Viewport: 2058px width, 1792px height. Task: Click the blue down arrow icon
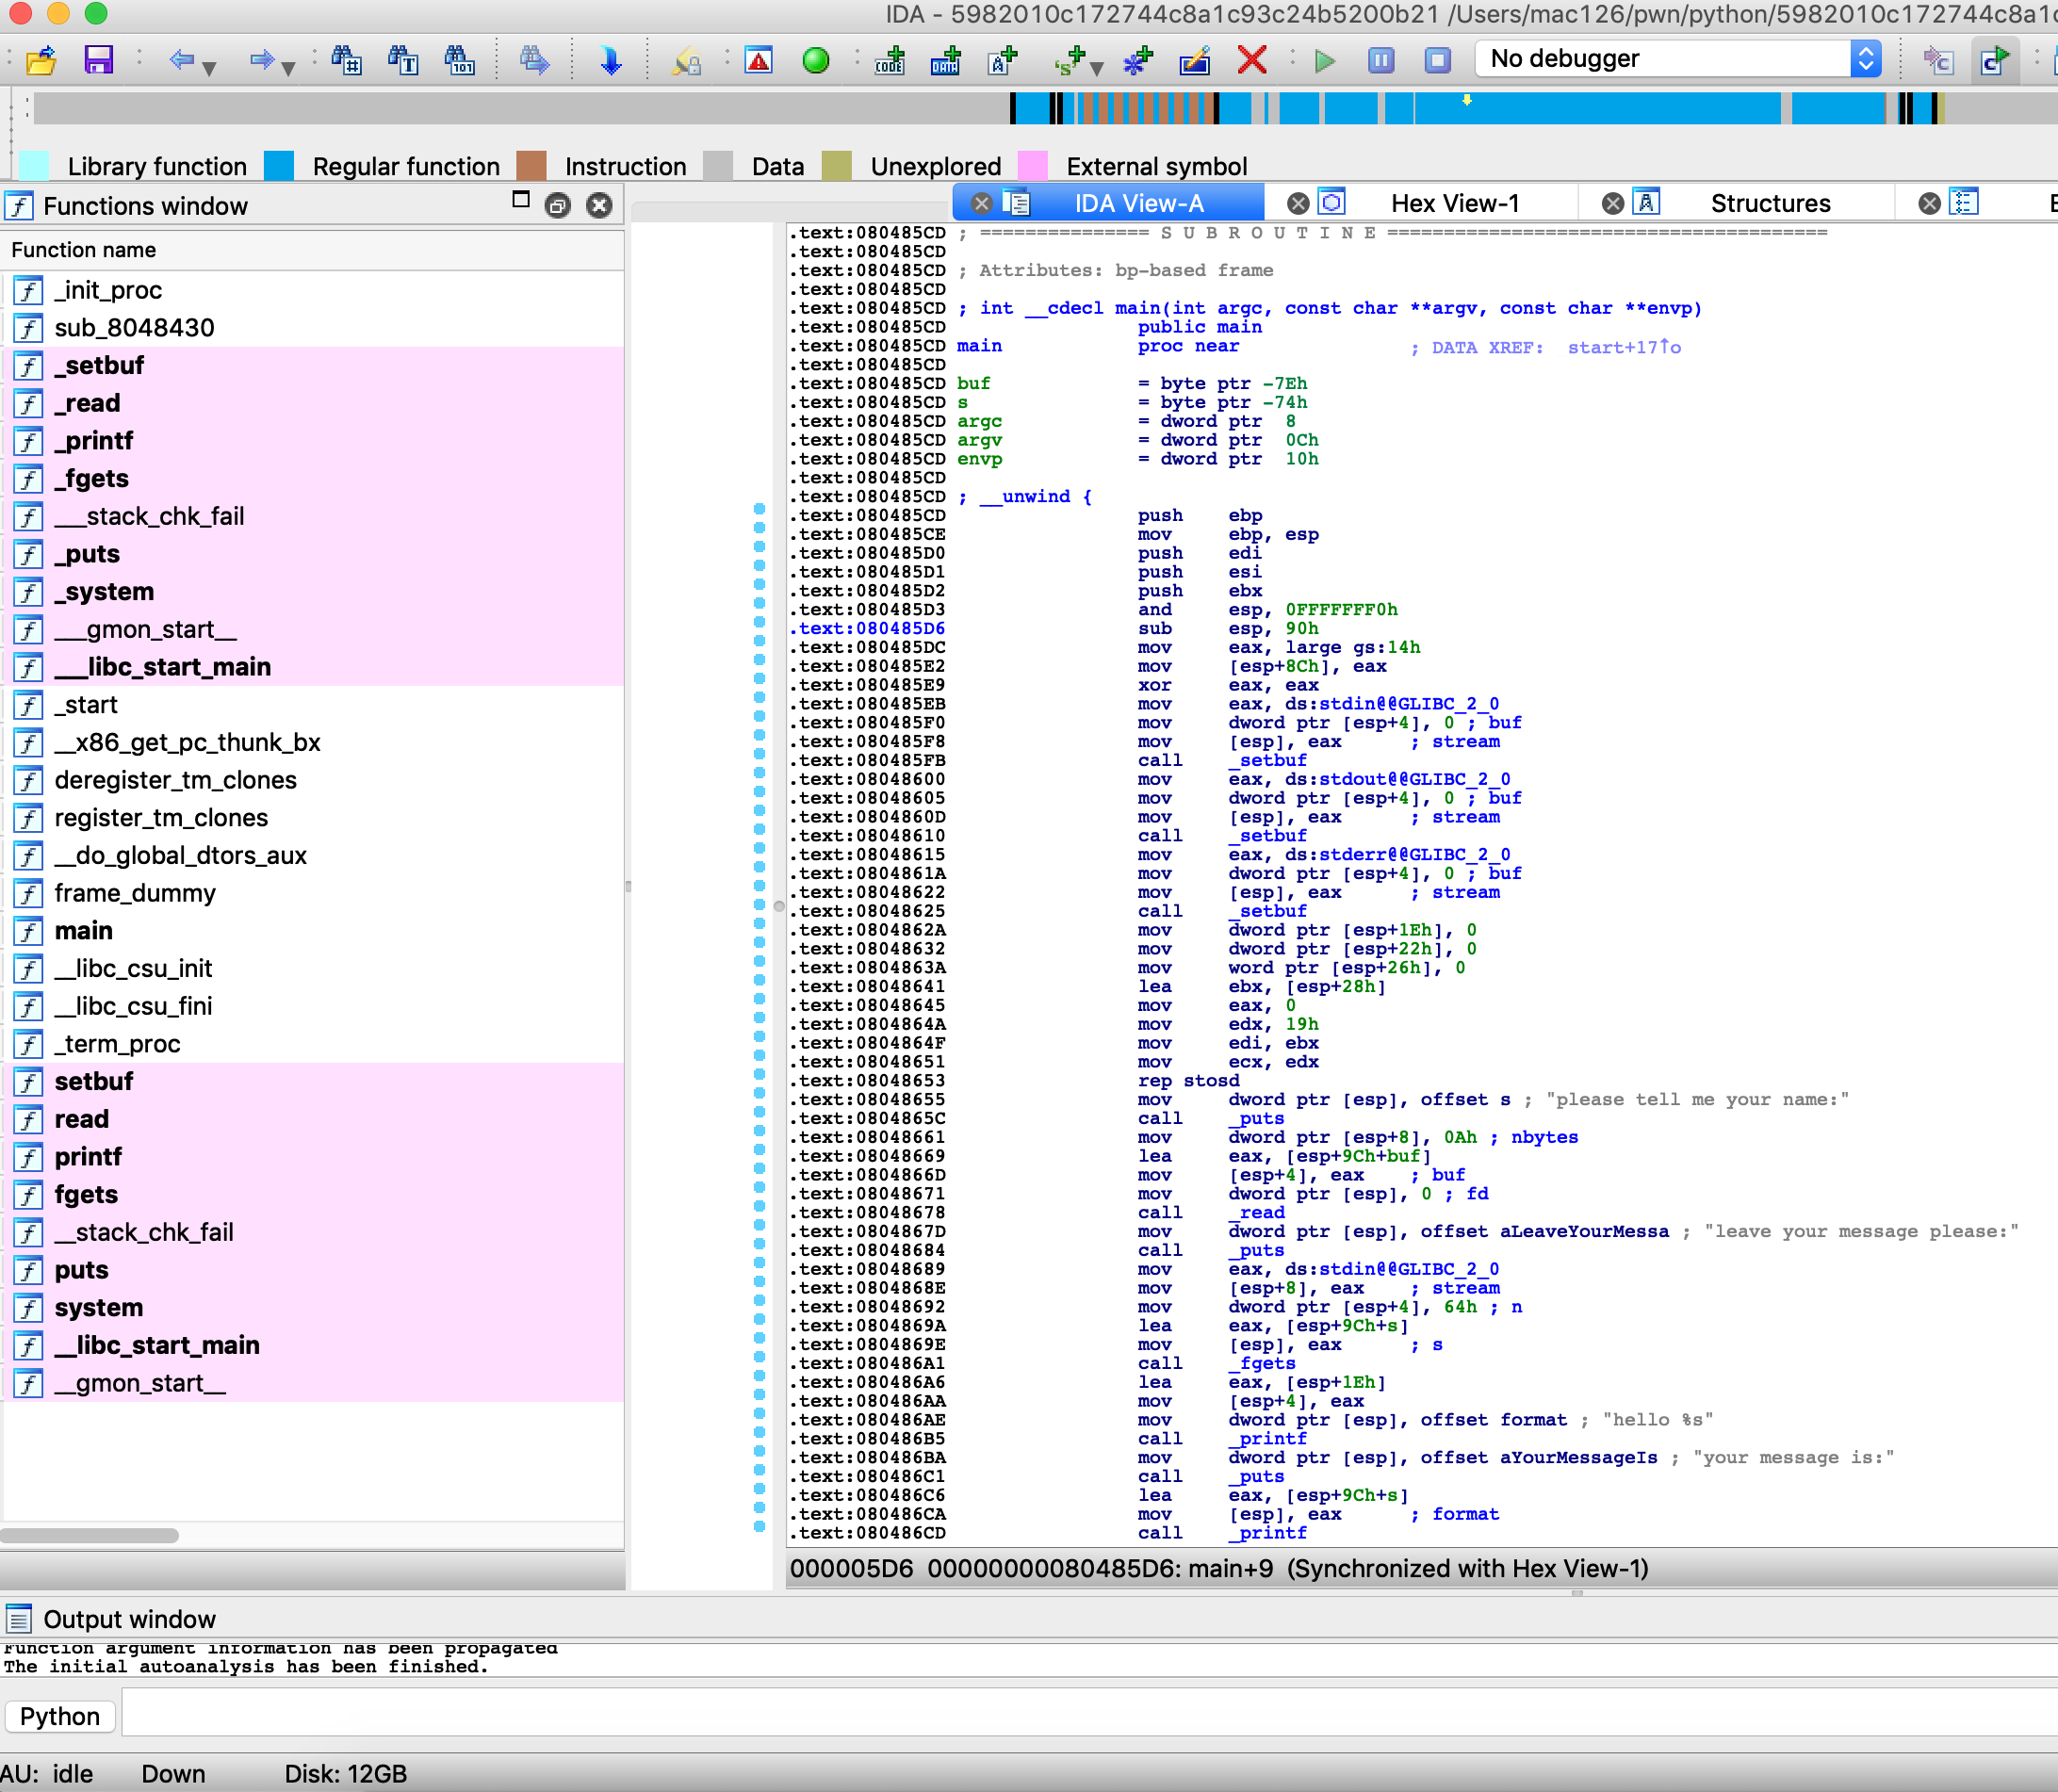pos(610,61)
